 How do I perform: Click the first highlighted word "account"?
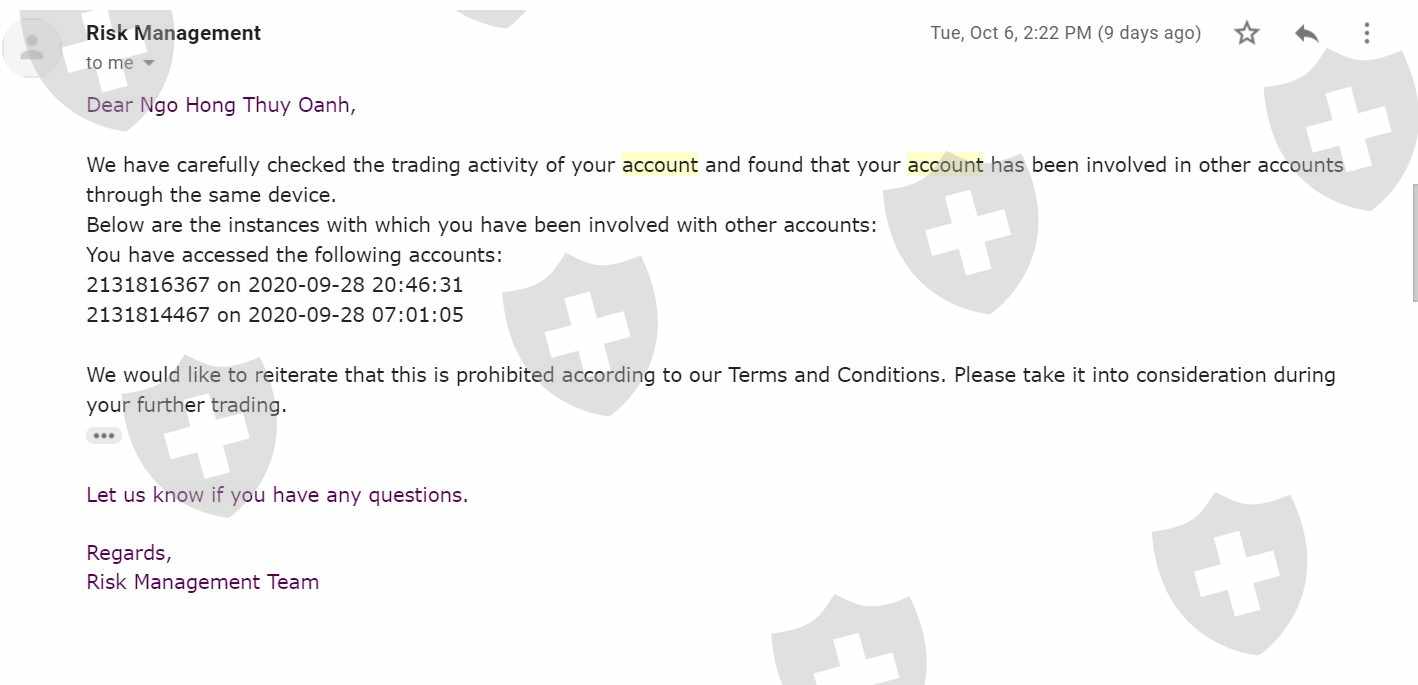click(x=660, y=165)
